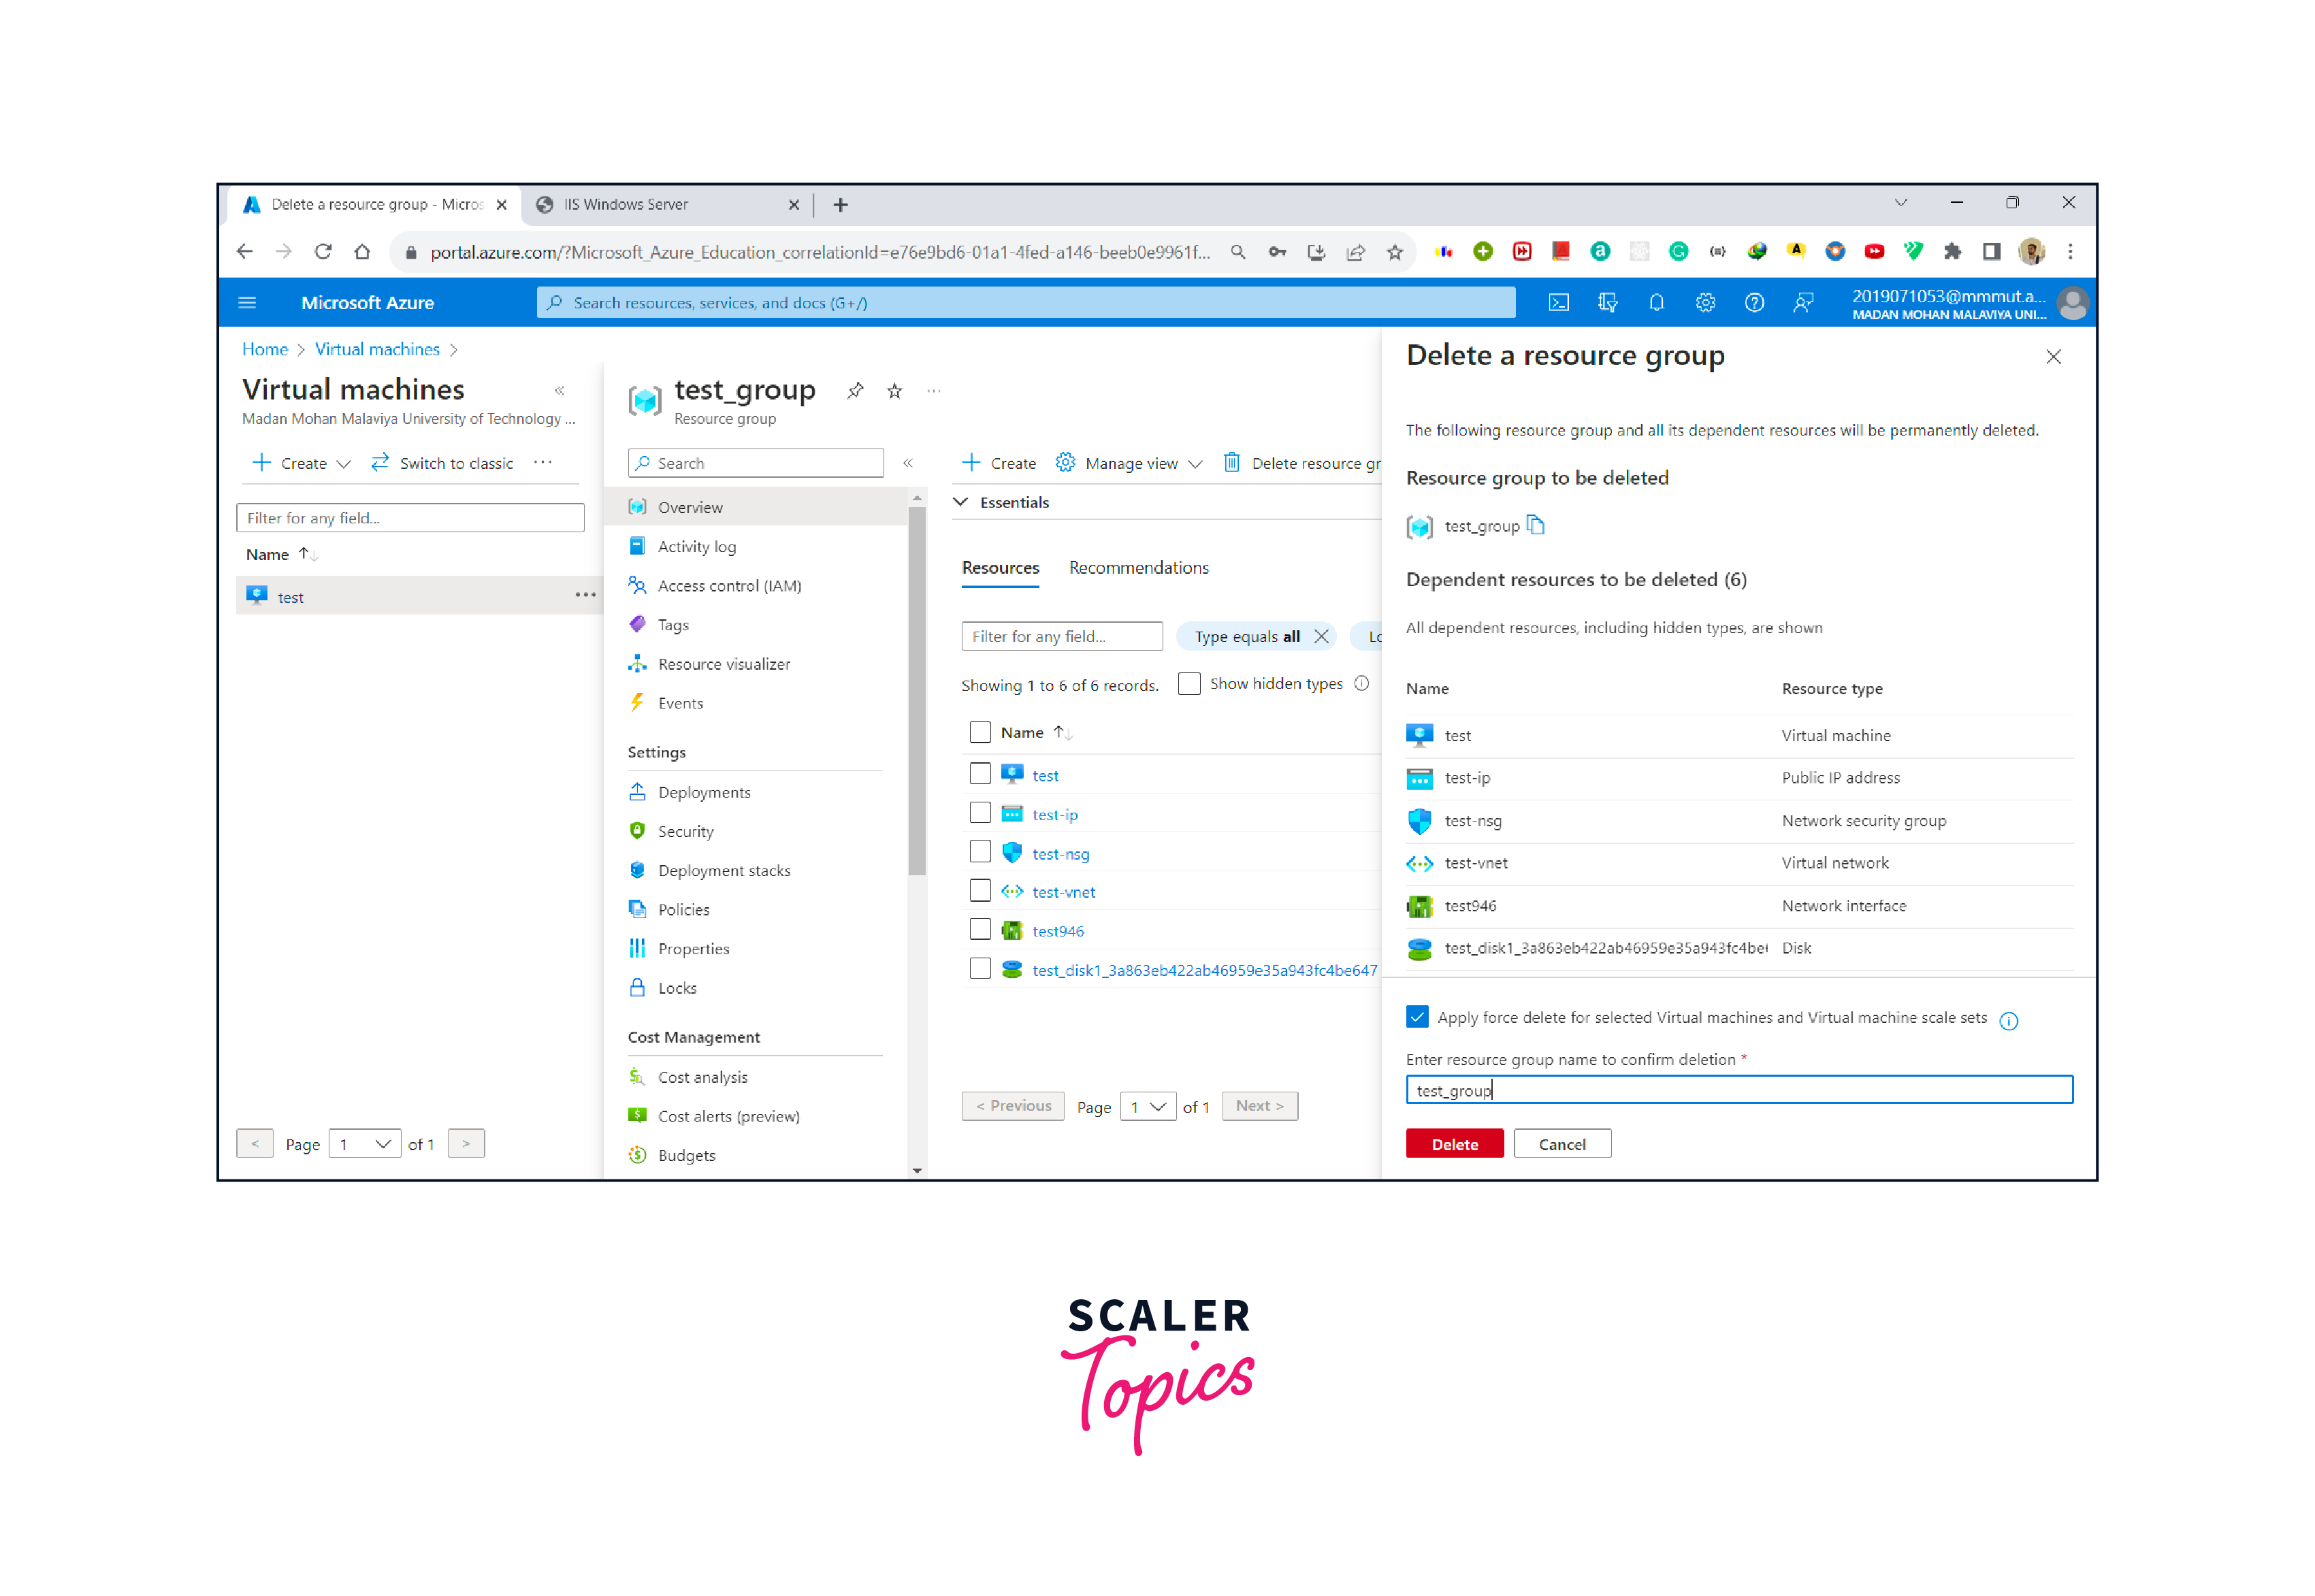Viewport: 2315px width, 1596px height.
Task: Check the test-vnet resource checkbox
Action: (x=980, y=890)
